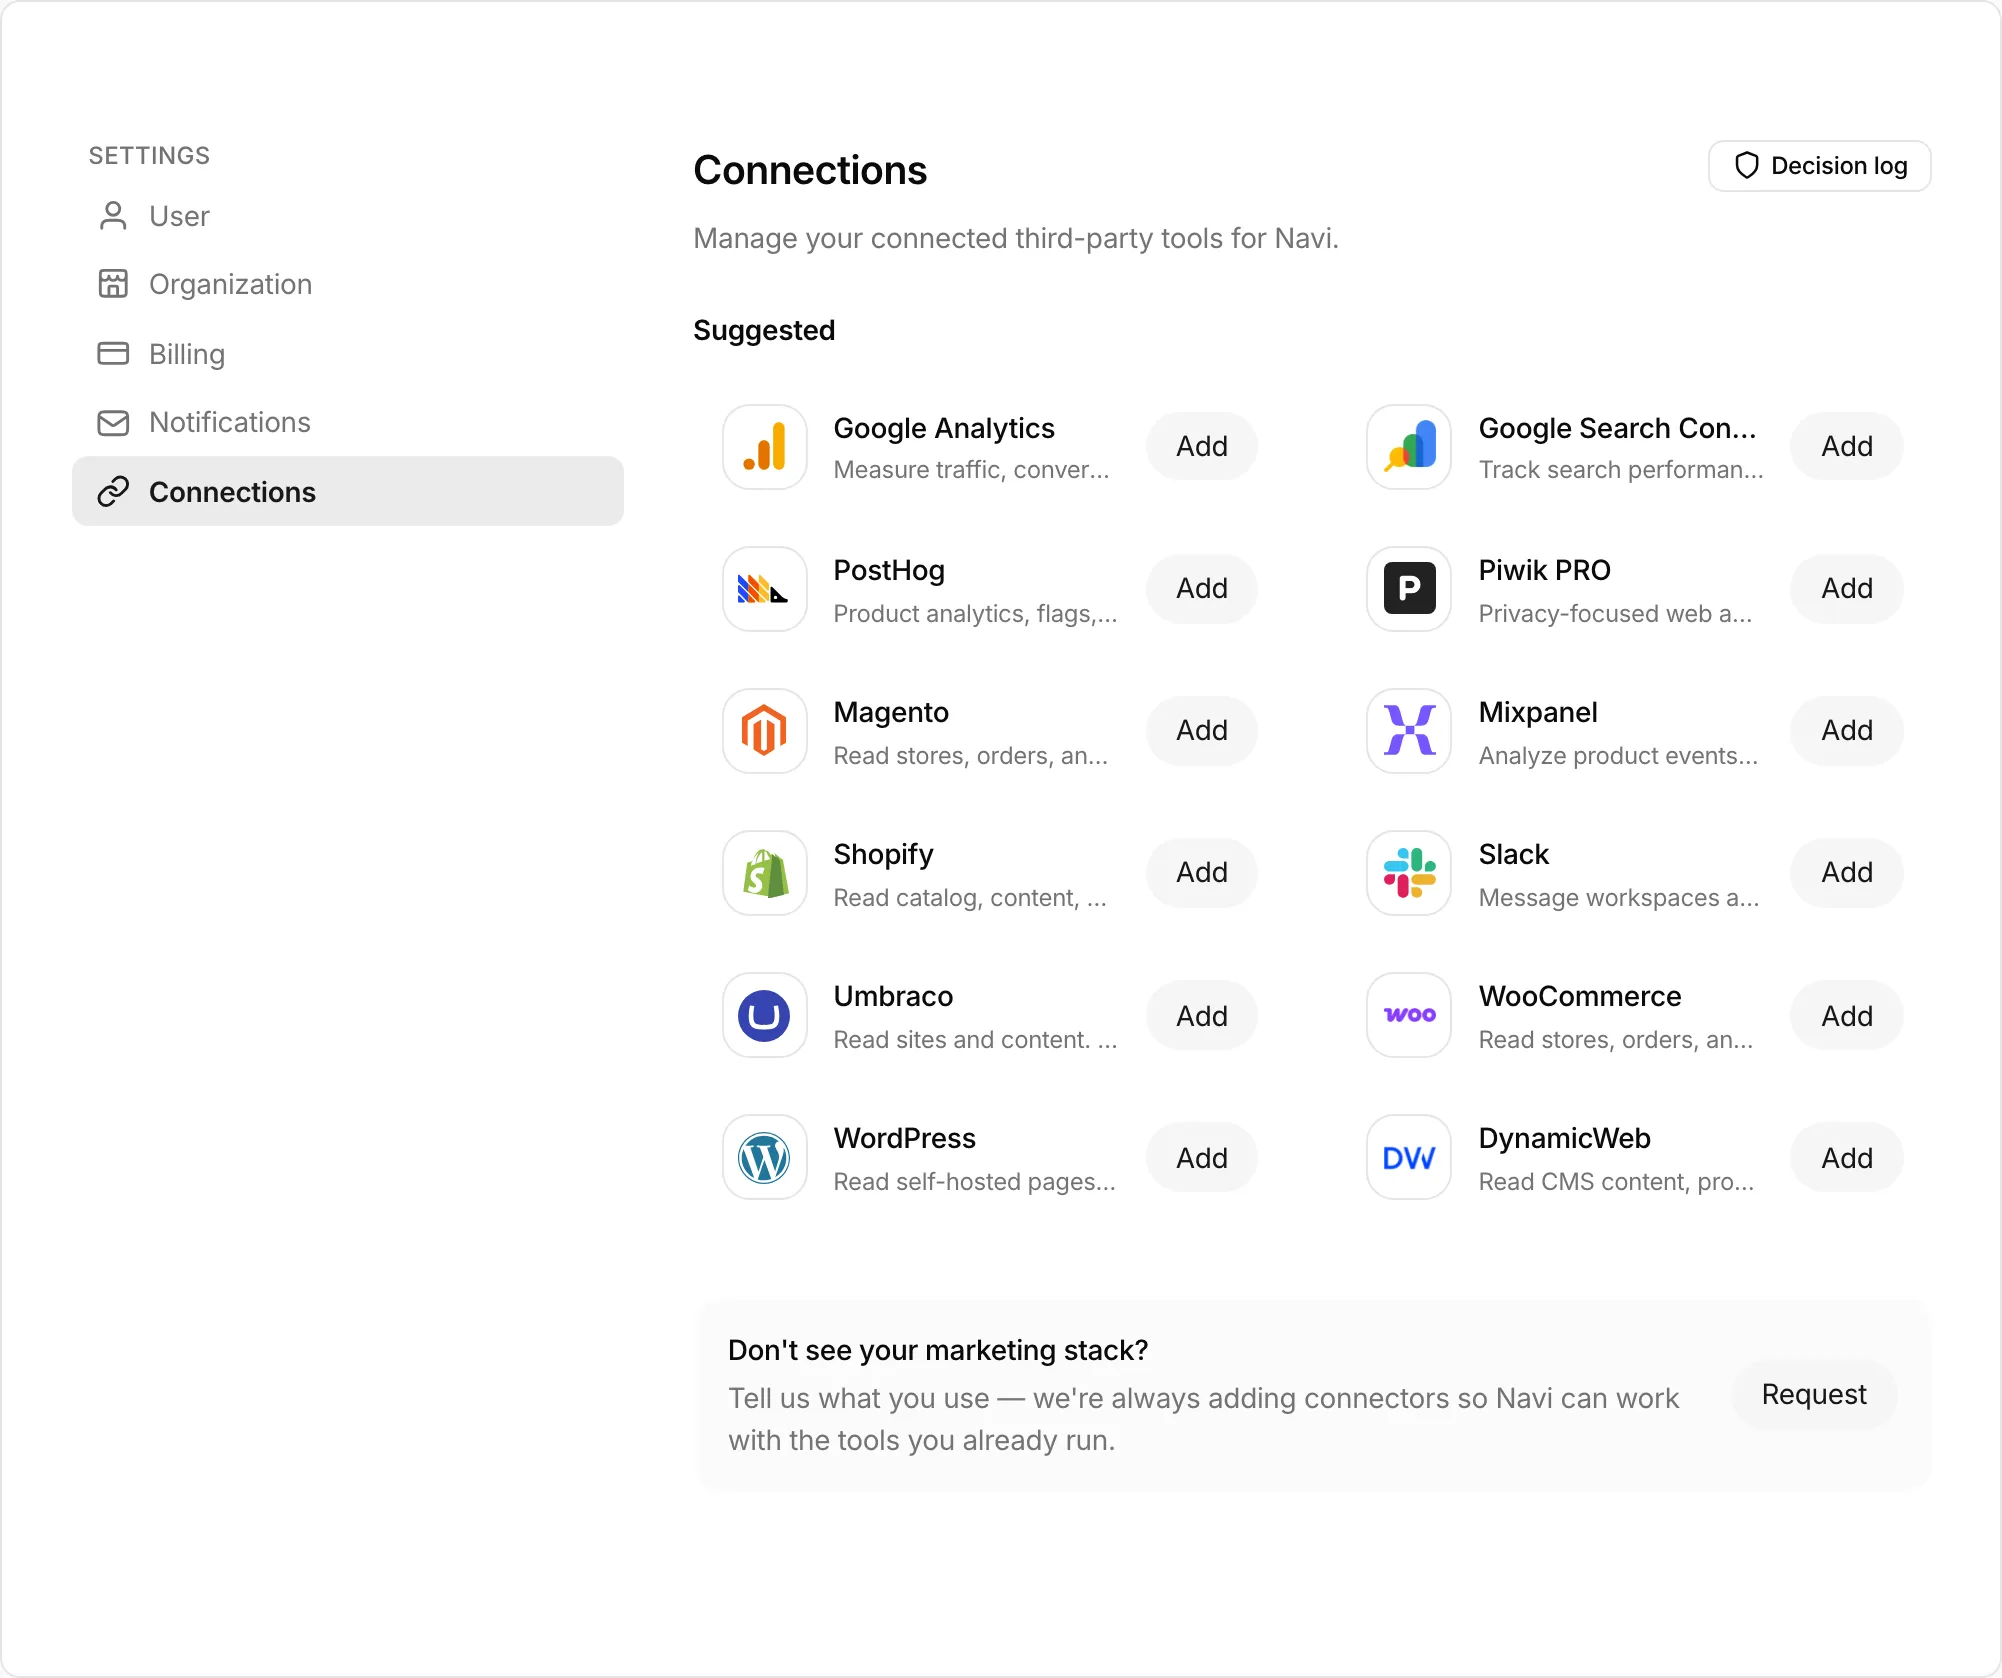Click the Shopify logo icon
The height and width of the screenshot is (1678, 2002).
tap(765, 873)
